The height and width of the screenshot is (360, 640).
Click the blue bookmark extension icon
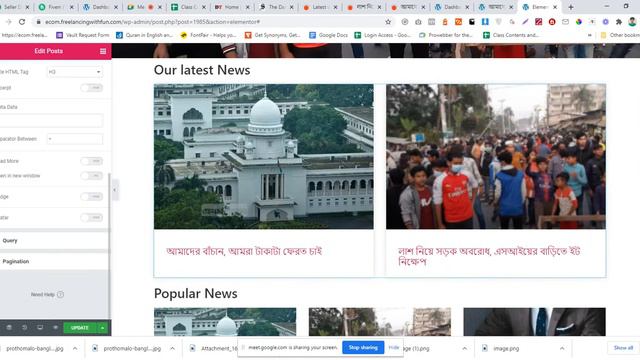(485, 22)
